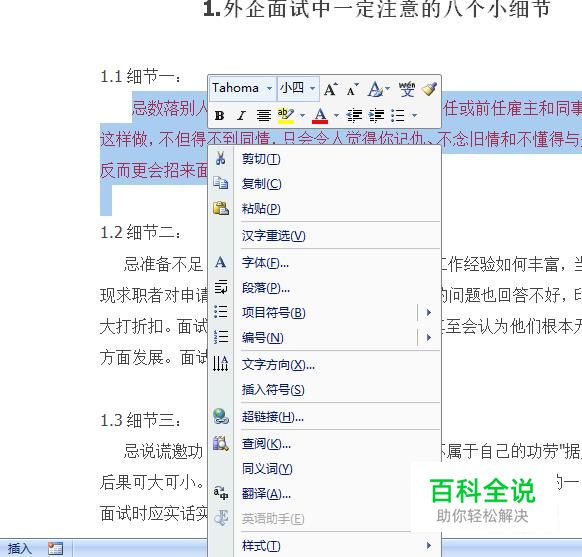
Task: Open the 小四 font size dropdown
Action: coord(313,89)
